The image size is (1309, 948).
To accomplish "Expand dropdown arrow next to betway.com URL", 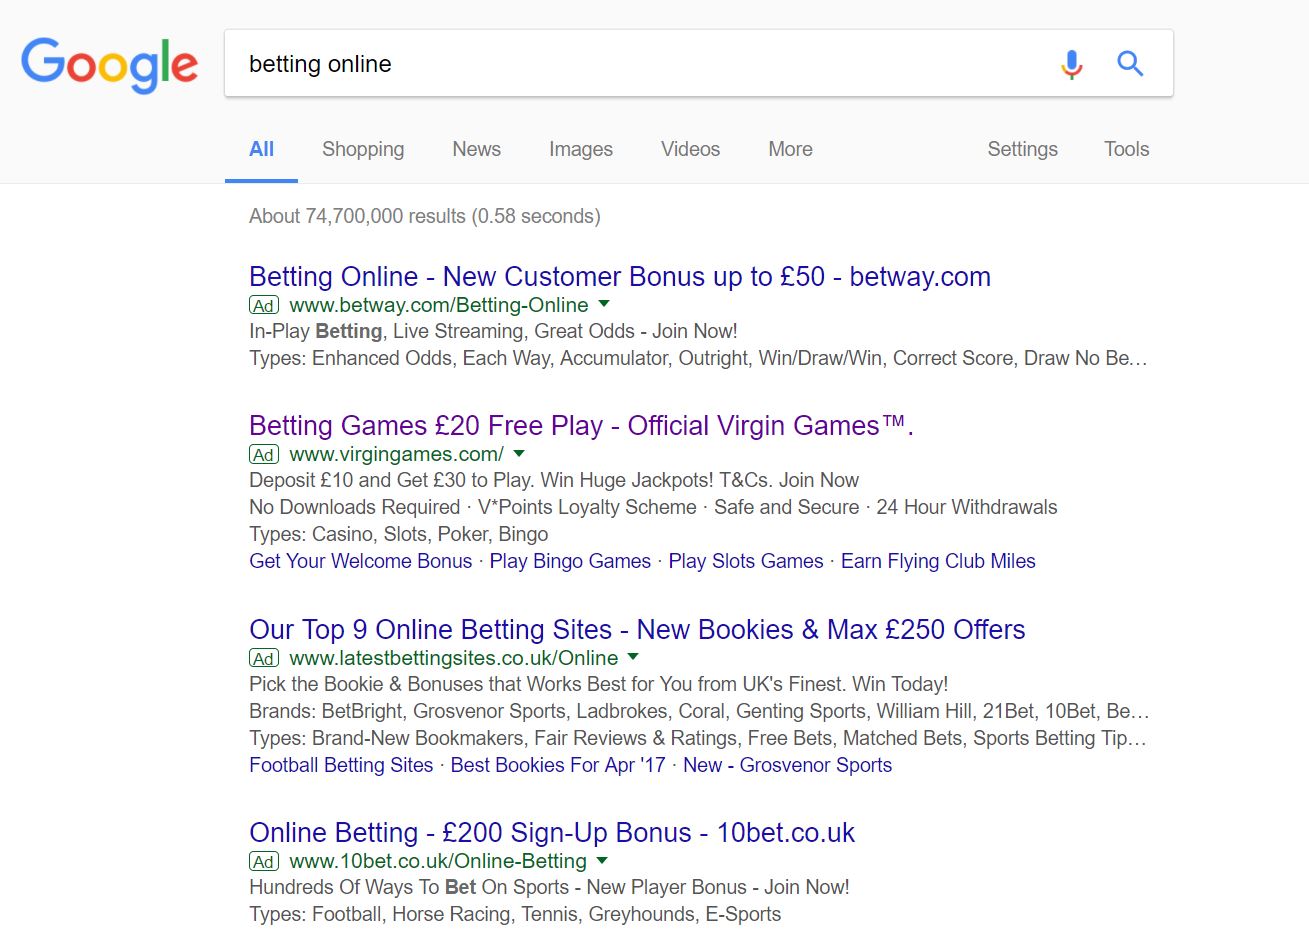I will coord(604,304).
